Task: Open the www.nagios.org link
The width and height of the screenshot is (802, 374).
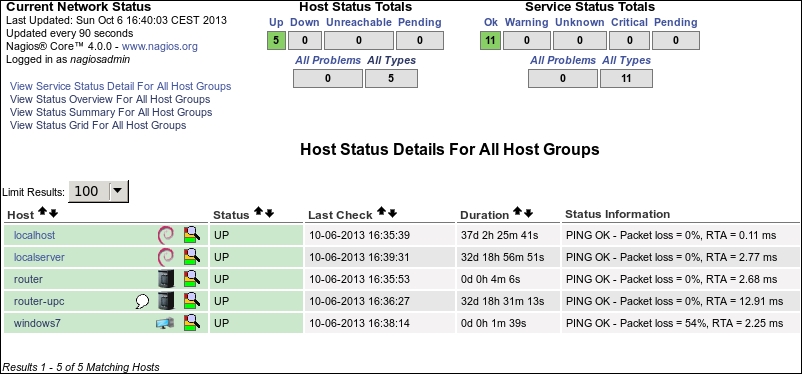Action: (160, 47)
